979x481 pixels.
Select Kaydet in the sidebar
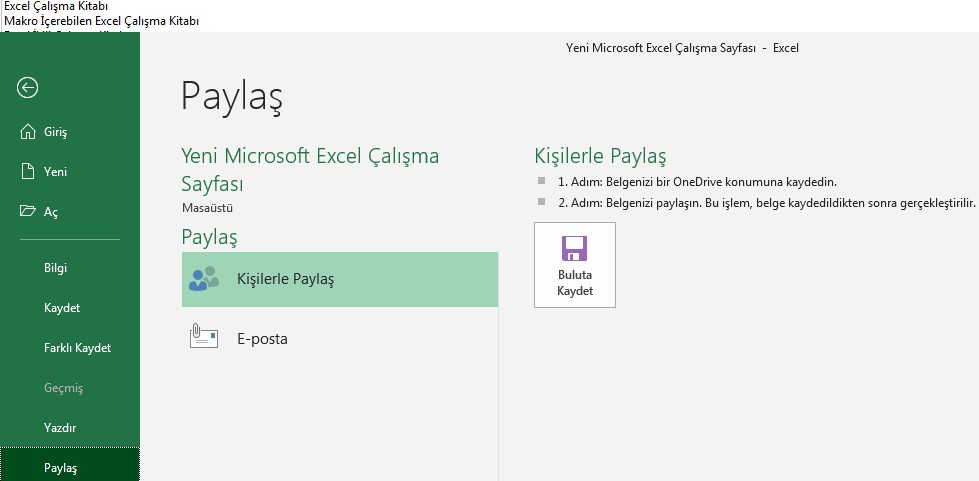[70, 308]
